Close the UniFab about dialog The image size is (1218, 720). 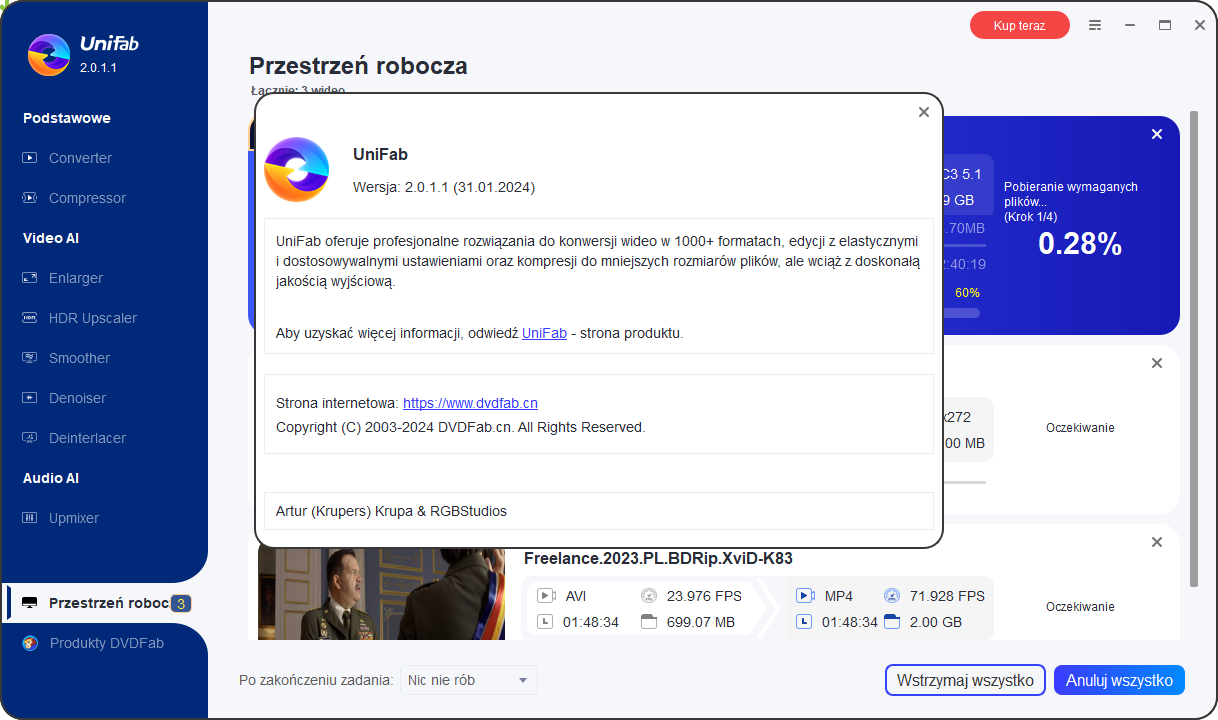click(924, 112)
